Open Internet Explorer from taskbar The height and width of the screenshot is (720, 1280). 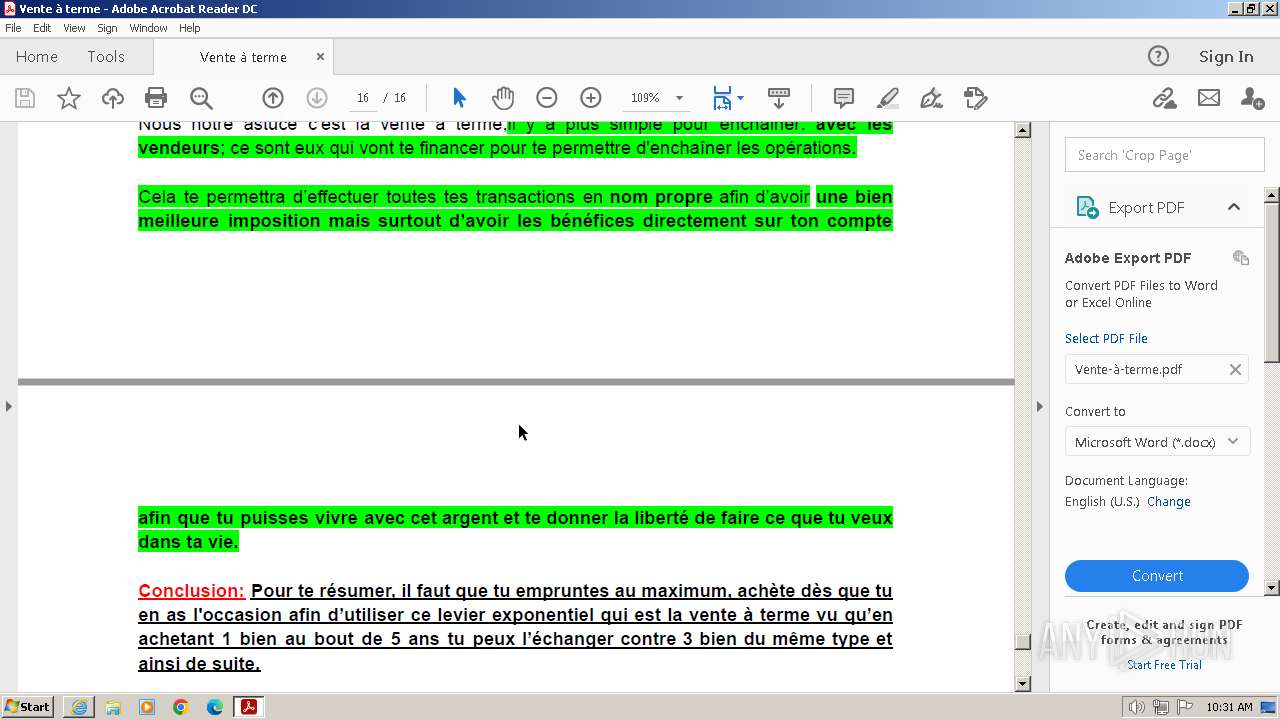coord(79,707)
